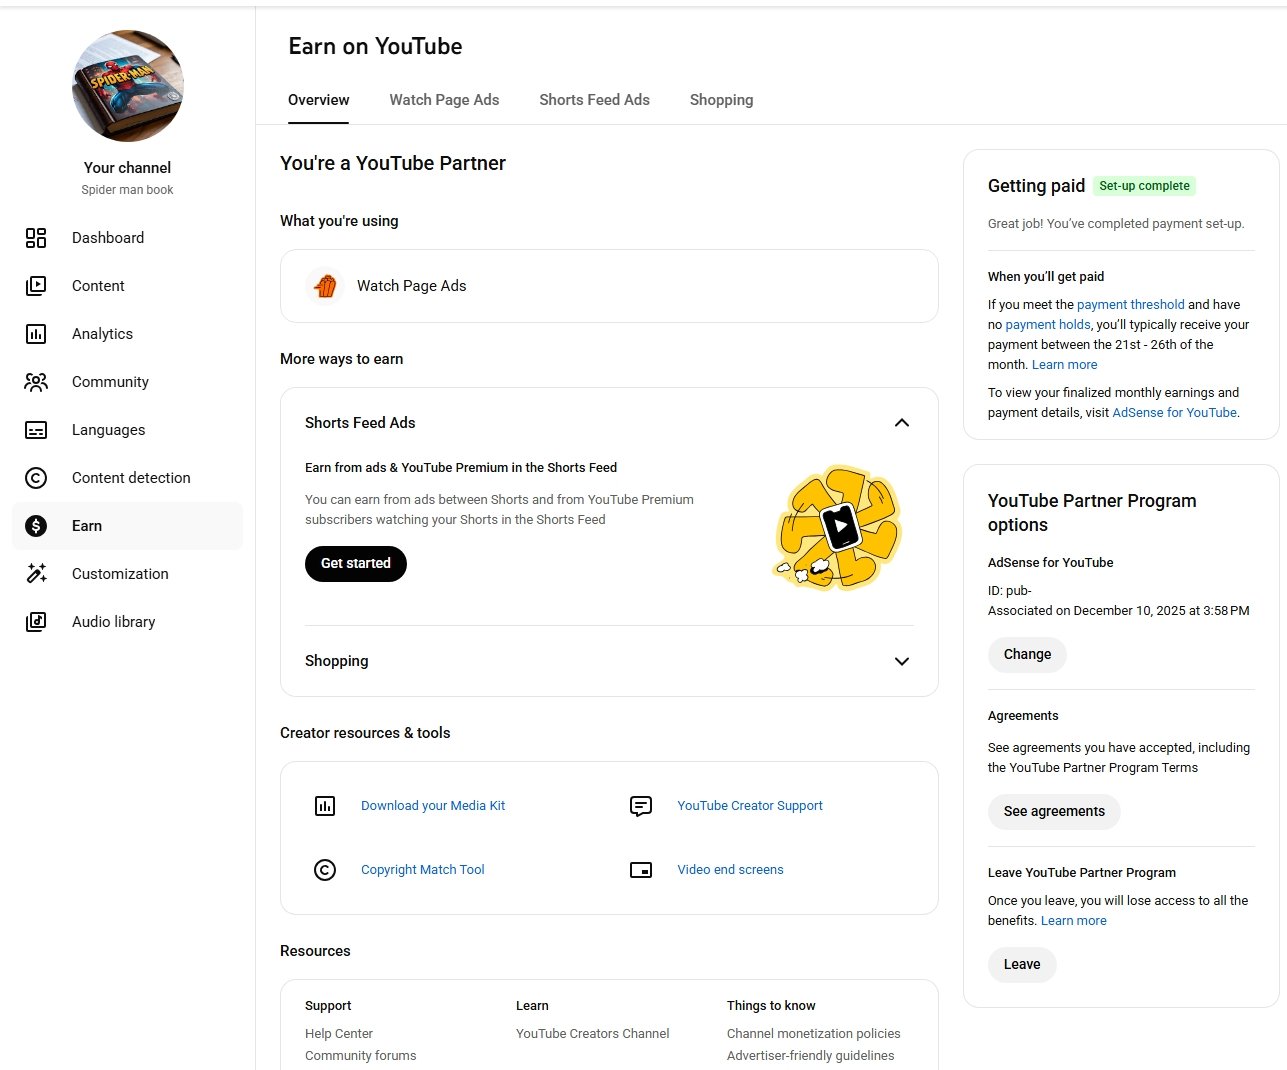Click the Analytics bar chart icon
This screenshot has height=1070, width=1287.
(x=36, y=334)
